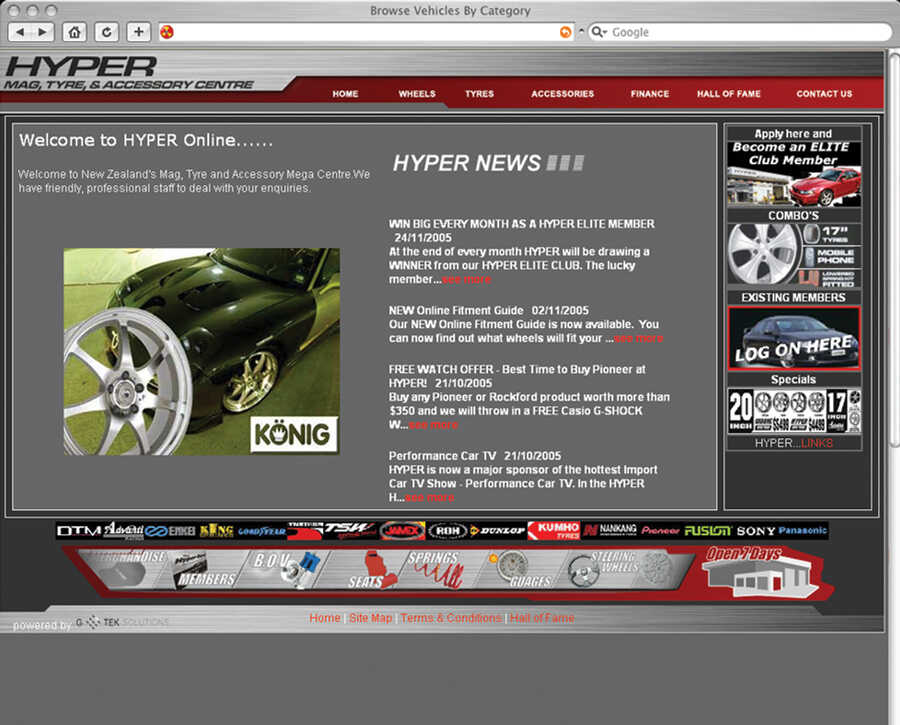Image resolution: width=900 pixels, height=725 pixels.
Task: Open the WHEELS navigation tab
Action: [417, 94]
